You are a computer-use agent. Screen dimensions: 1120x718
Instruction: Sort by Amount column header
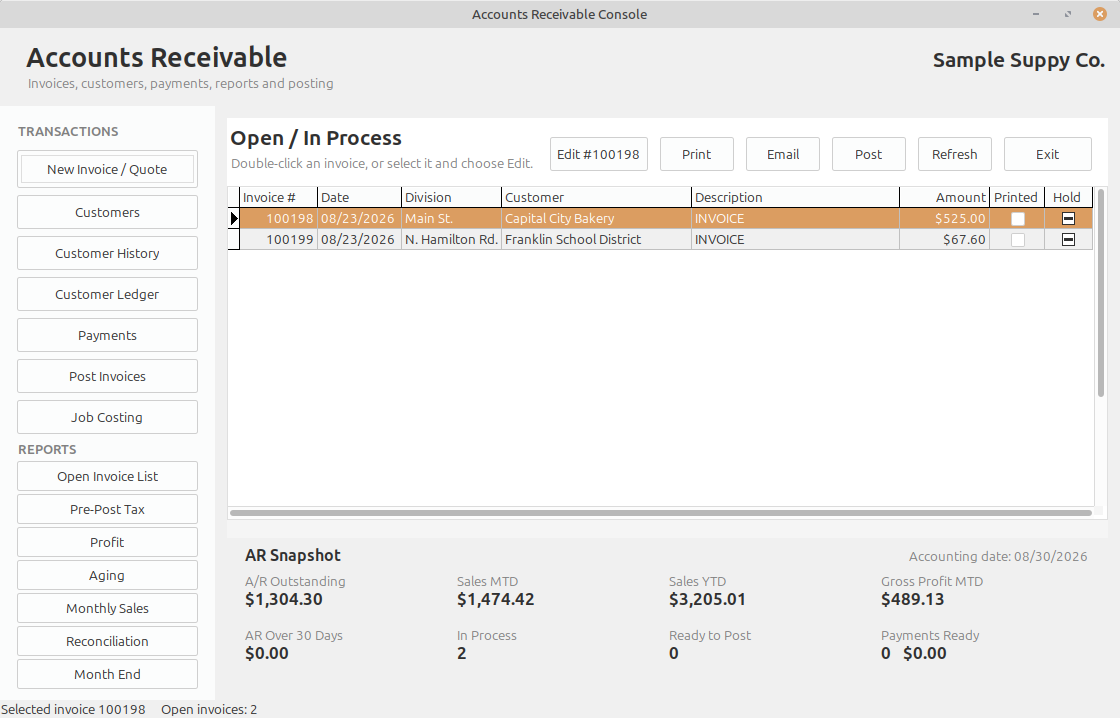[x=944, y=197]
